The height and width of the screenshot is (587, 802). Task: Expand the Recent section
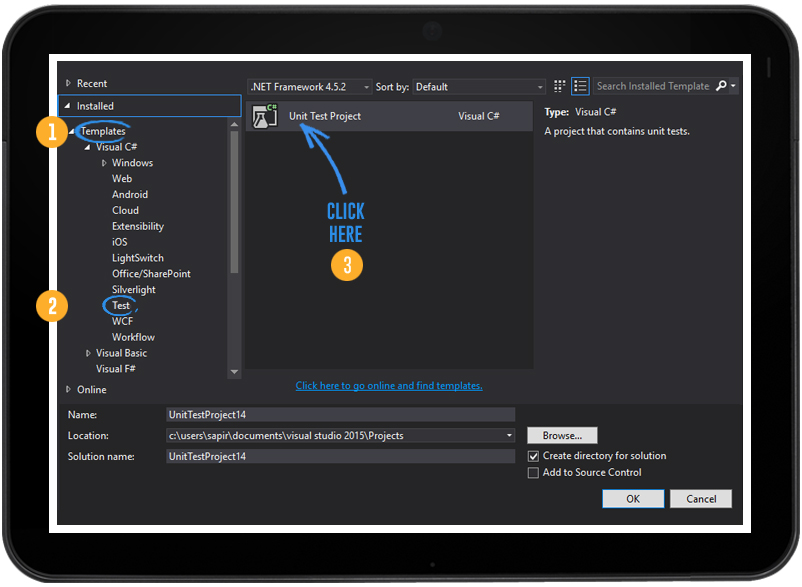[x=68, y=83]
